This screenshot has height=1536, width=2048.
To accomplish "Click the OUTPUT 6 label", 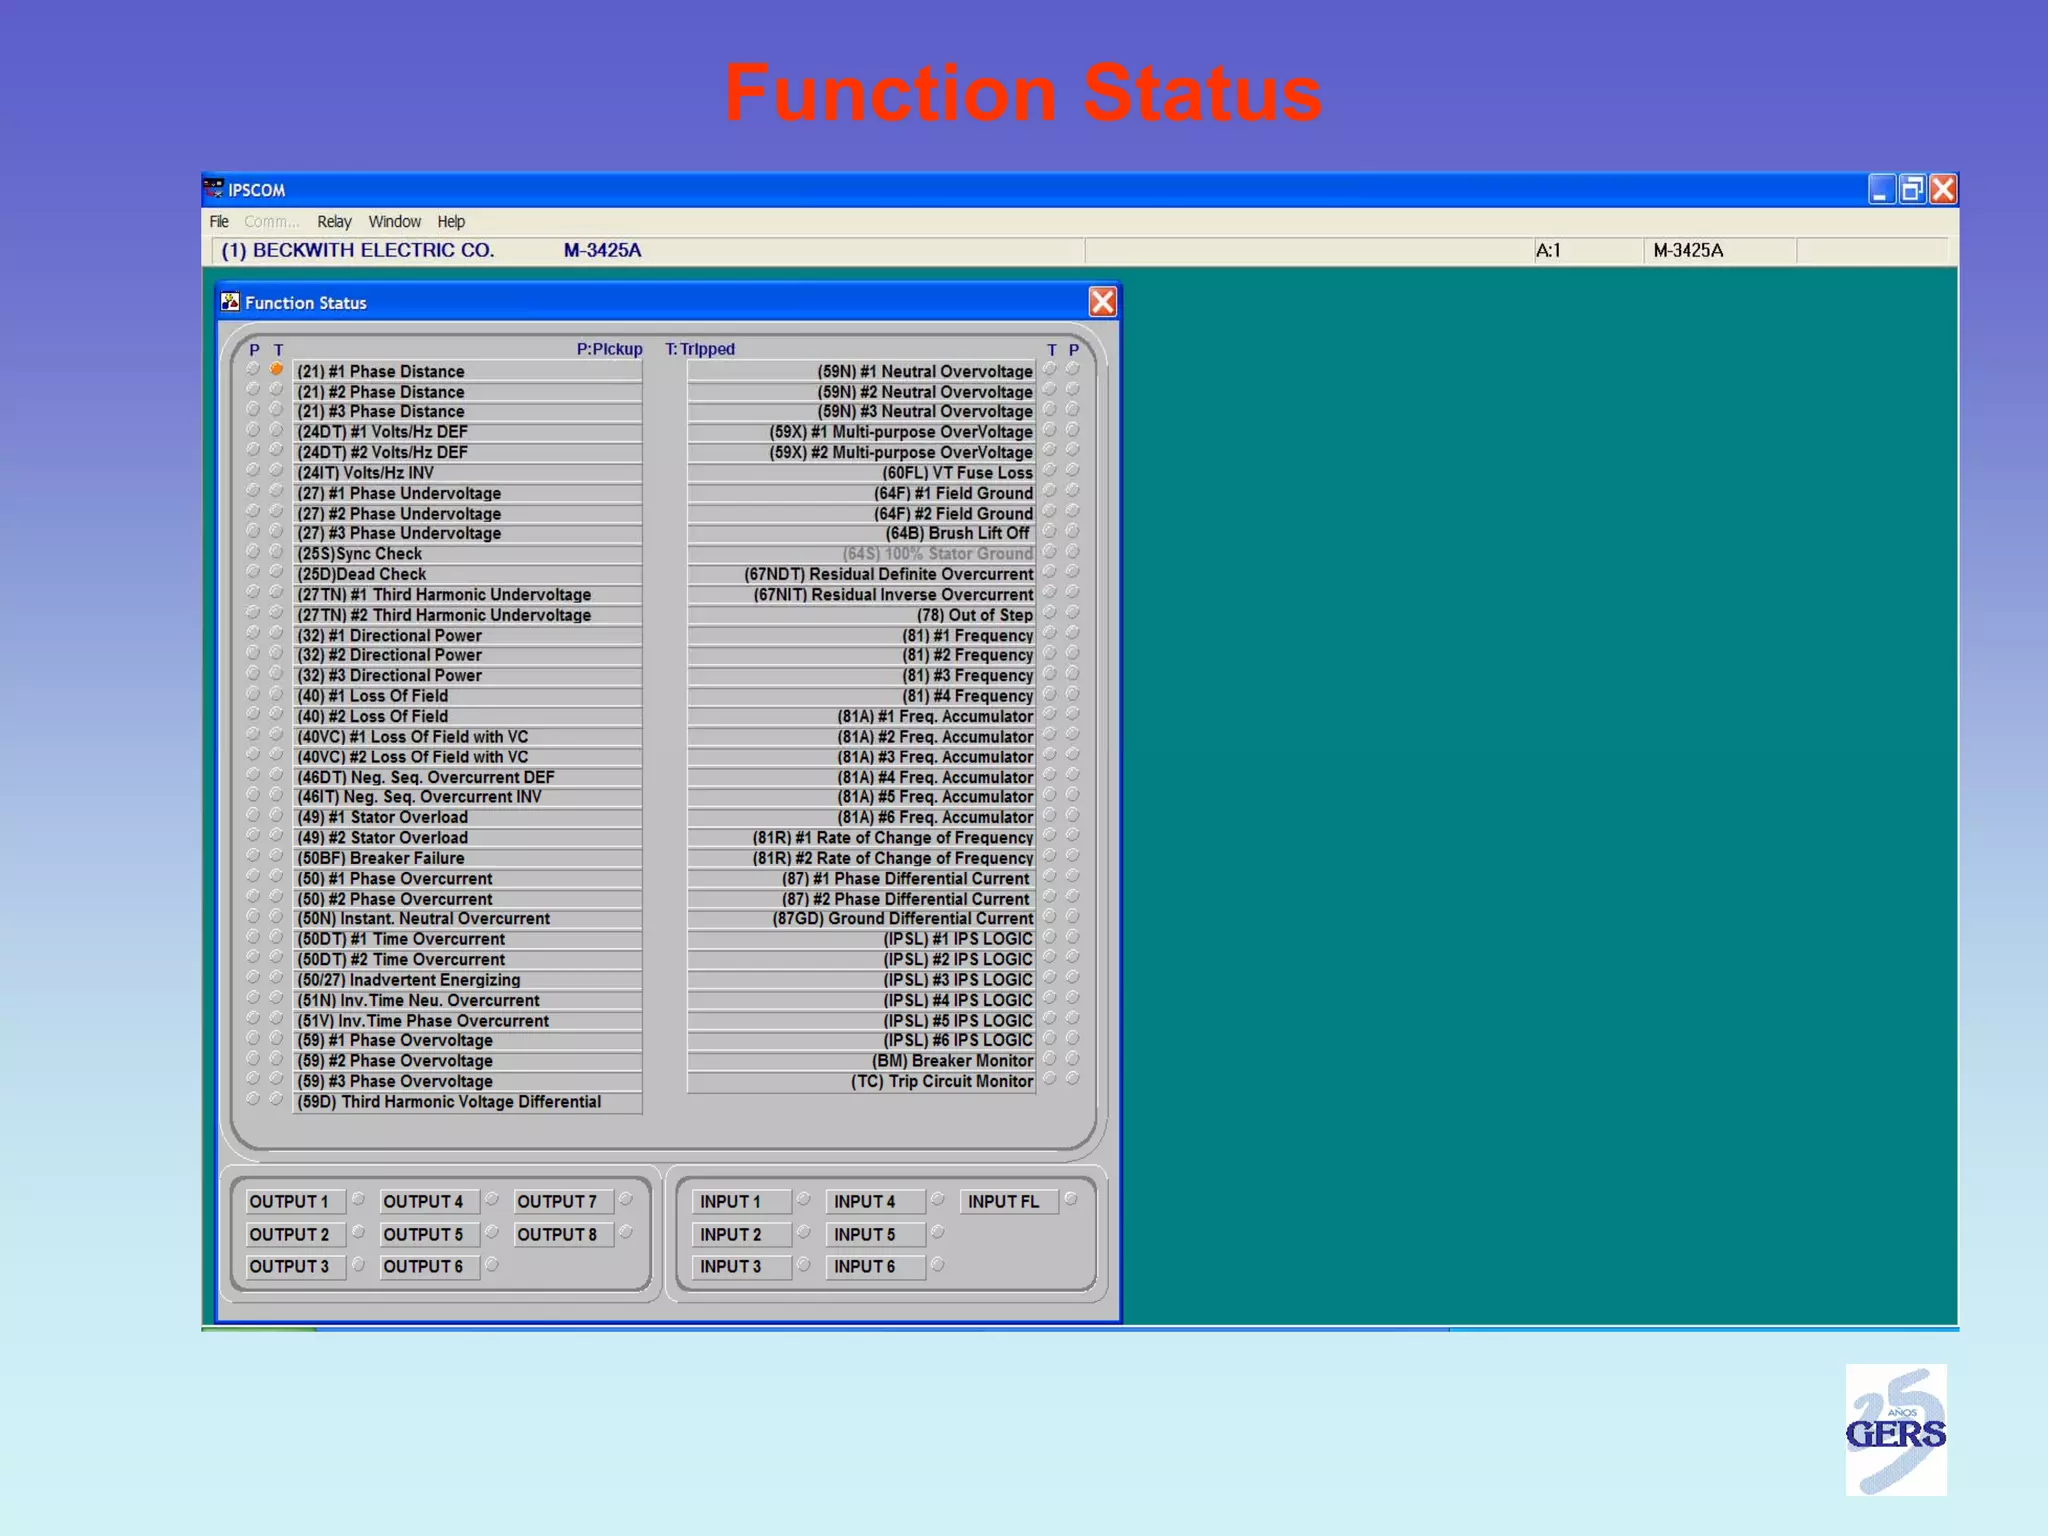I will click(429, 1267).
